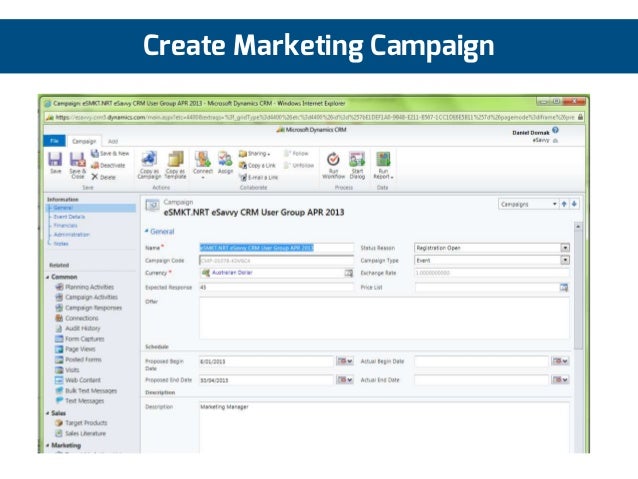Choose Save & New in ribbon
Screen dimensions: 638x479
coord(110,153)
